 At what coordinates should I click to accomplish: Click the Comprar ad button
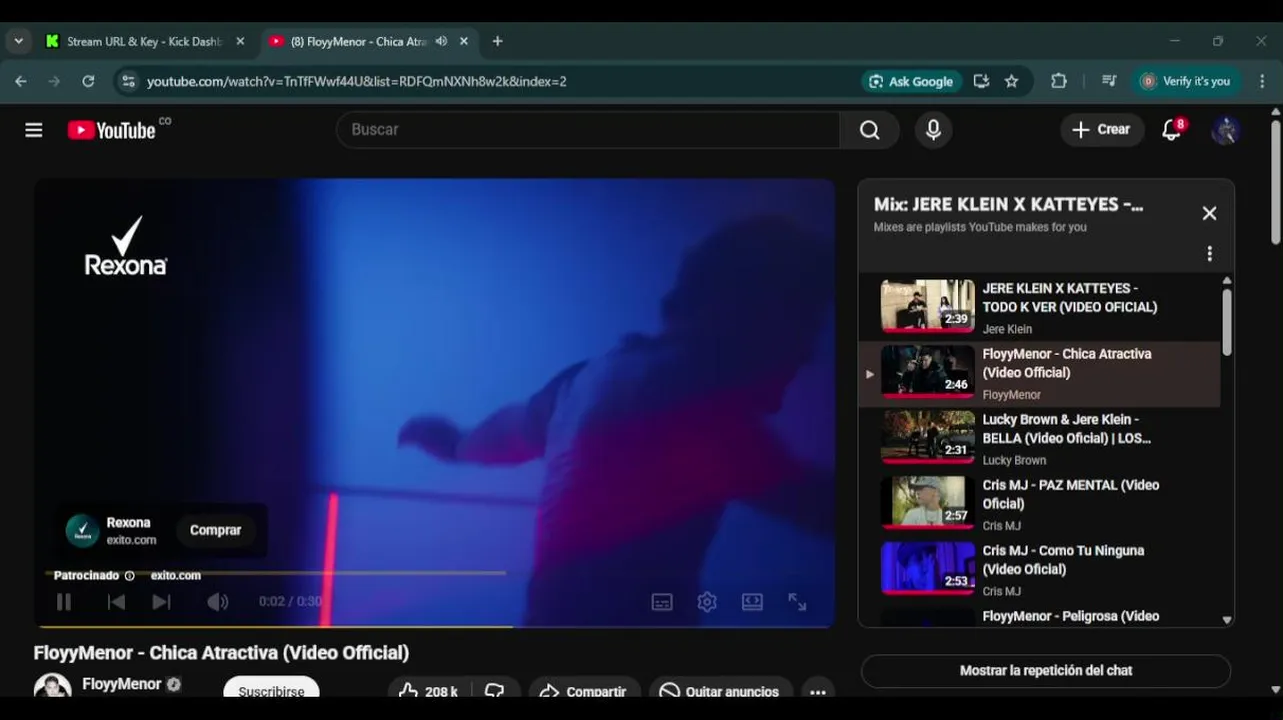click(x=216, y=531)
